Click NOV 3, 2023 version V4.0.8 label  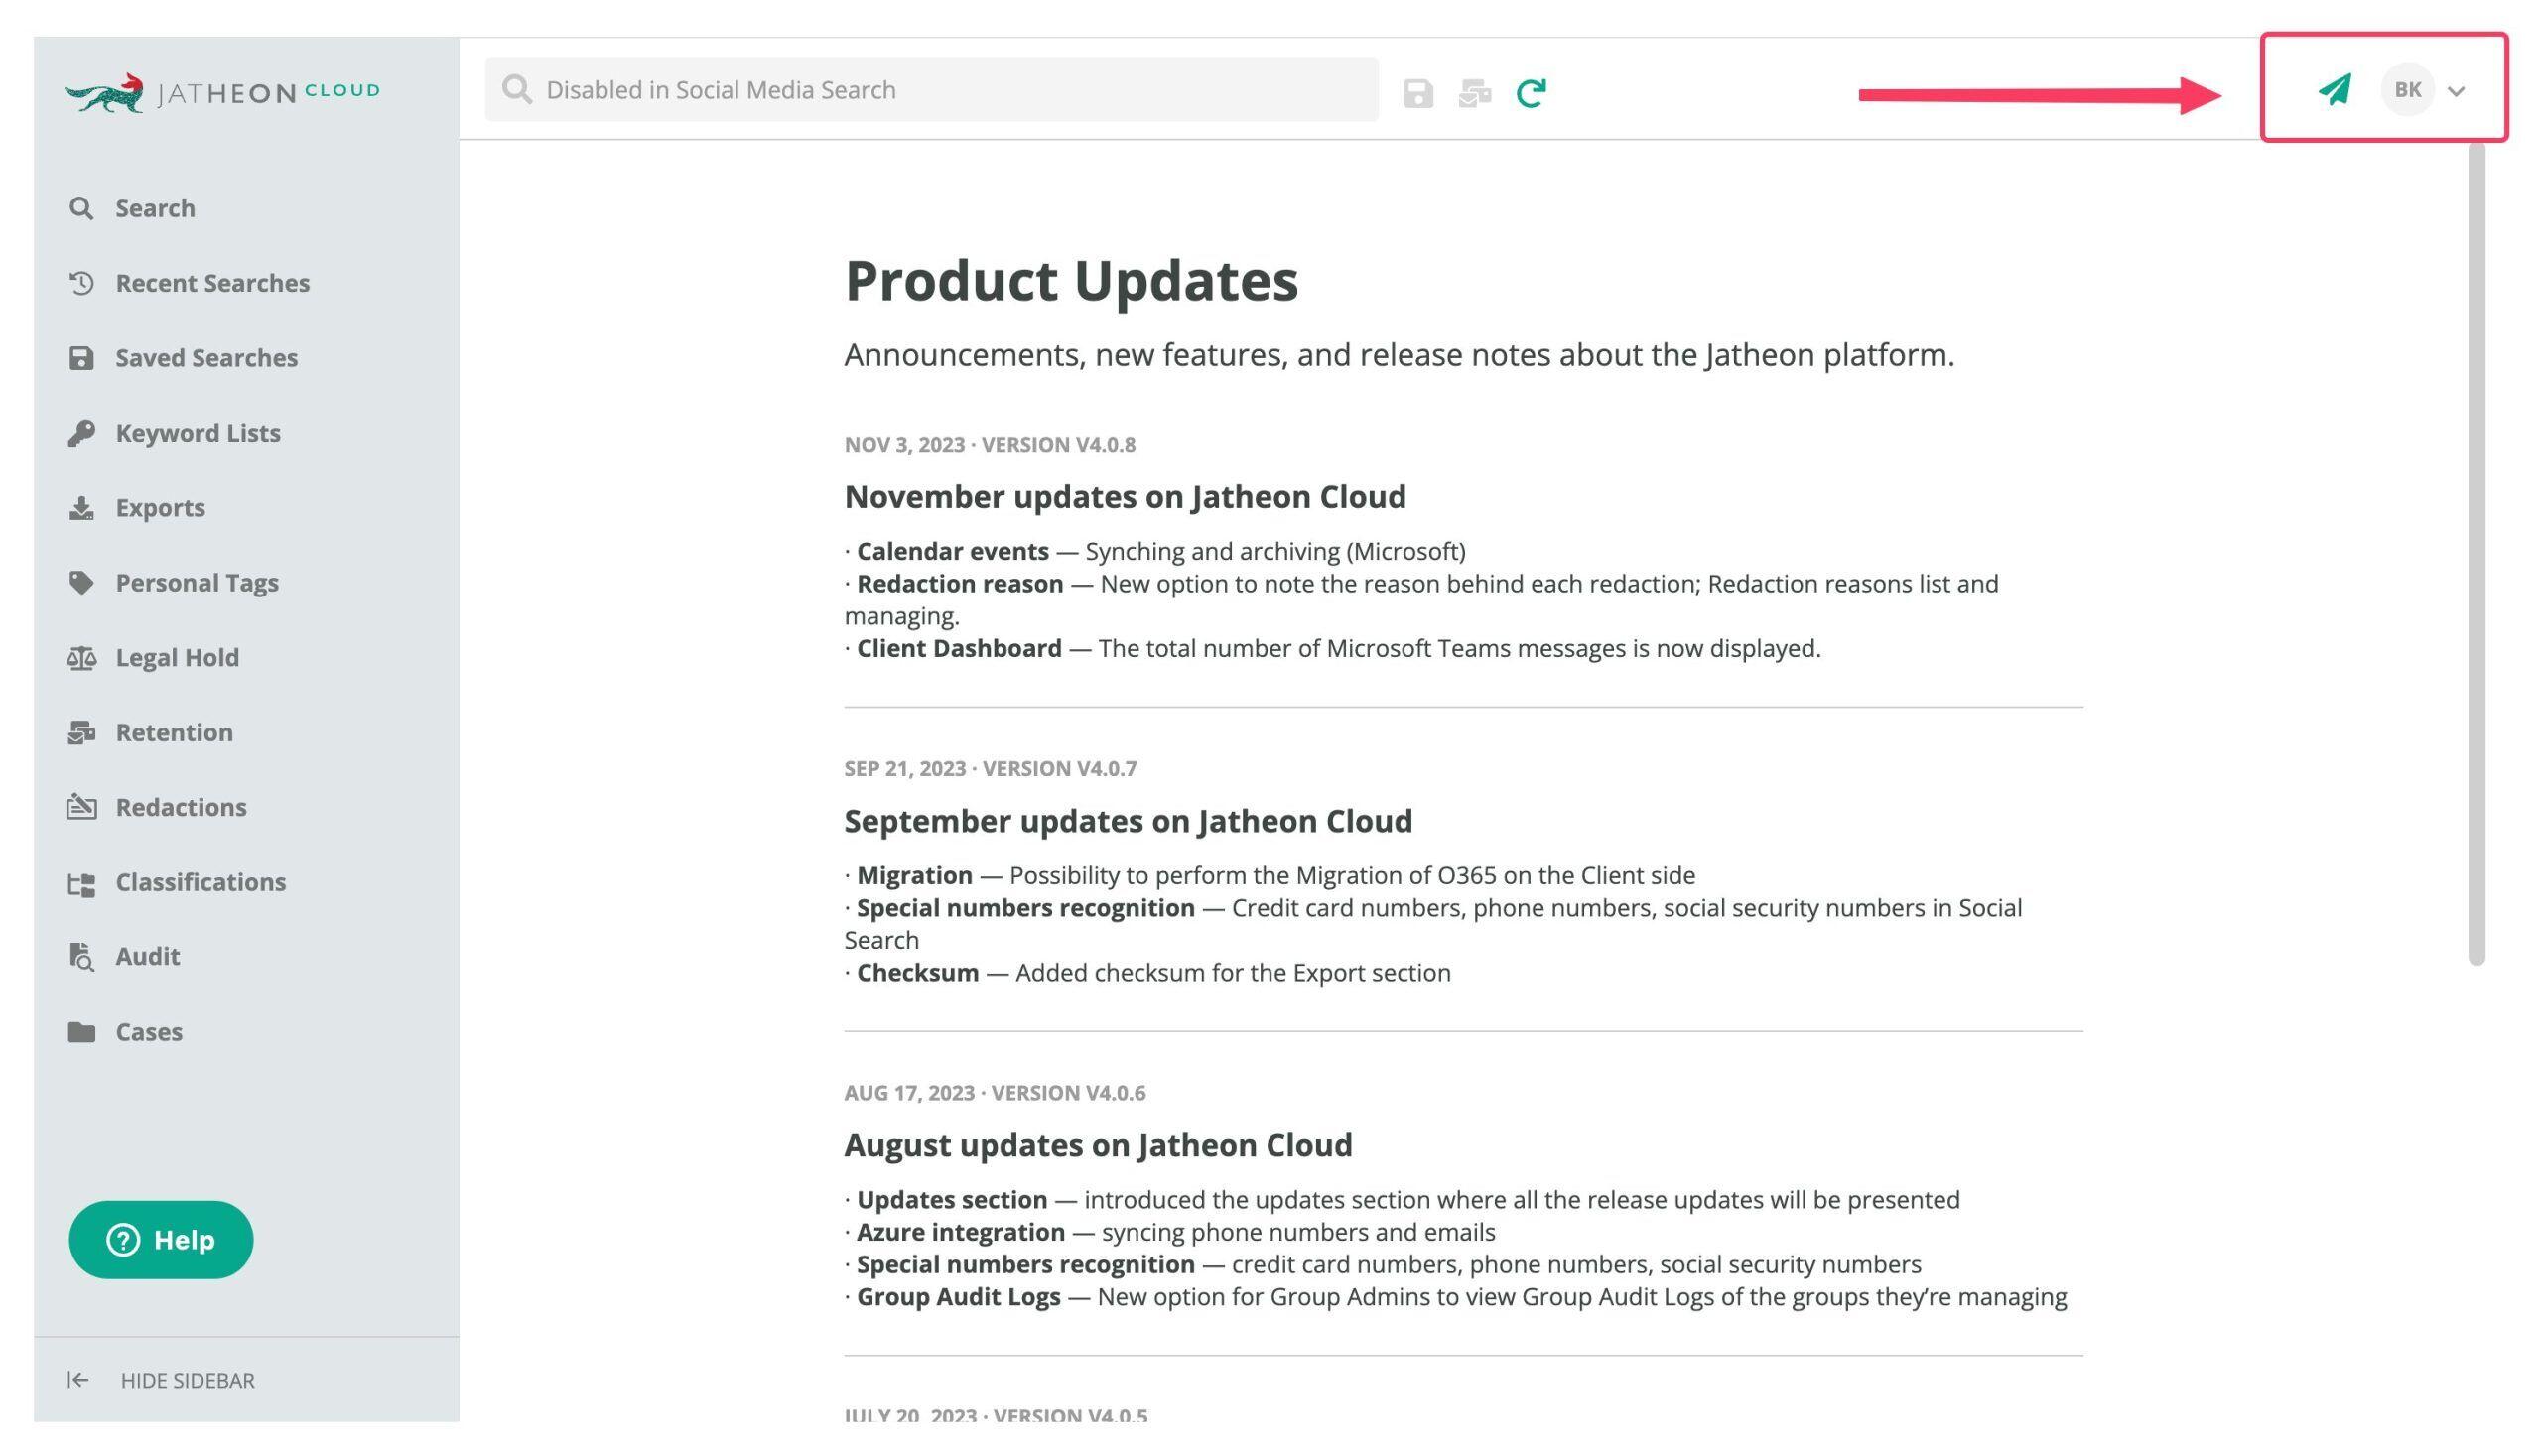tap(990, 444)
